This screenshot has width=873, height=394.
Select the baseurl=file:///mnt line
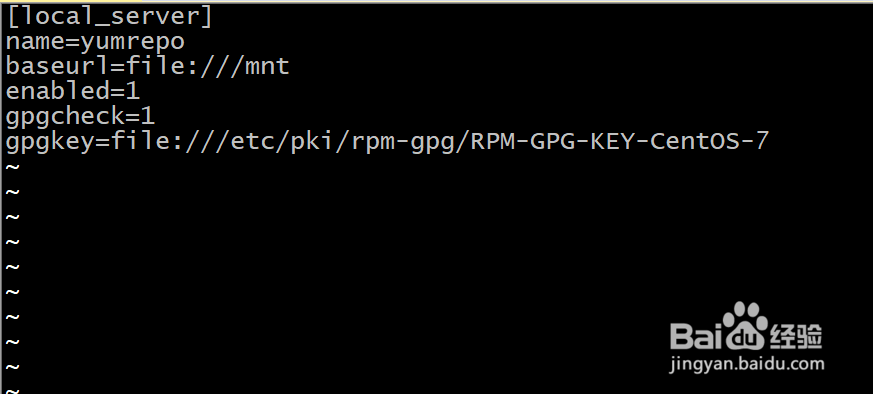pyautogui.click(x=148, y=67)
